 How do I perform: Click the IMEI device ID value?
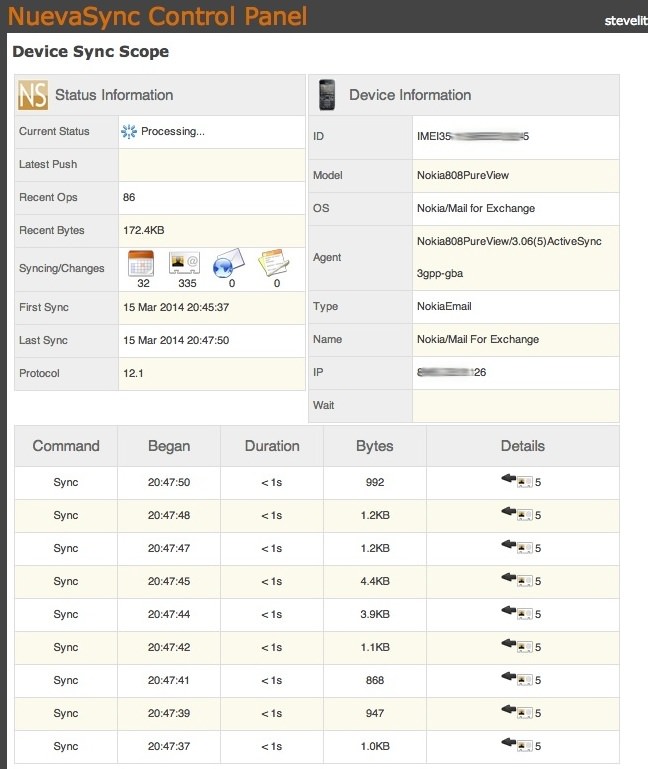point(473,136)
